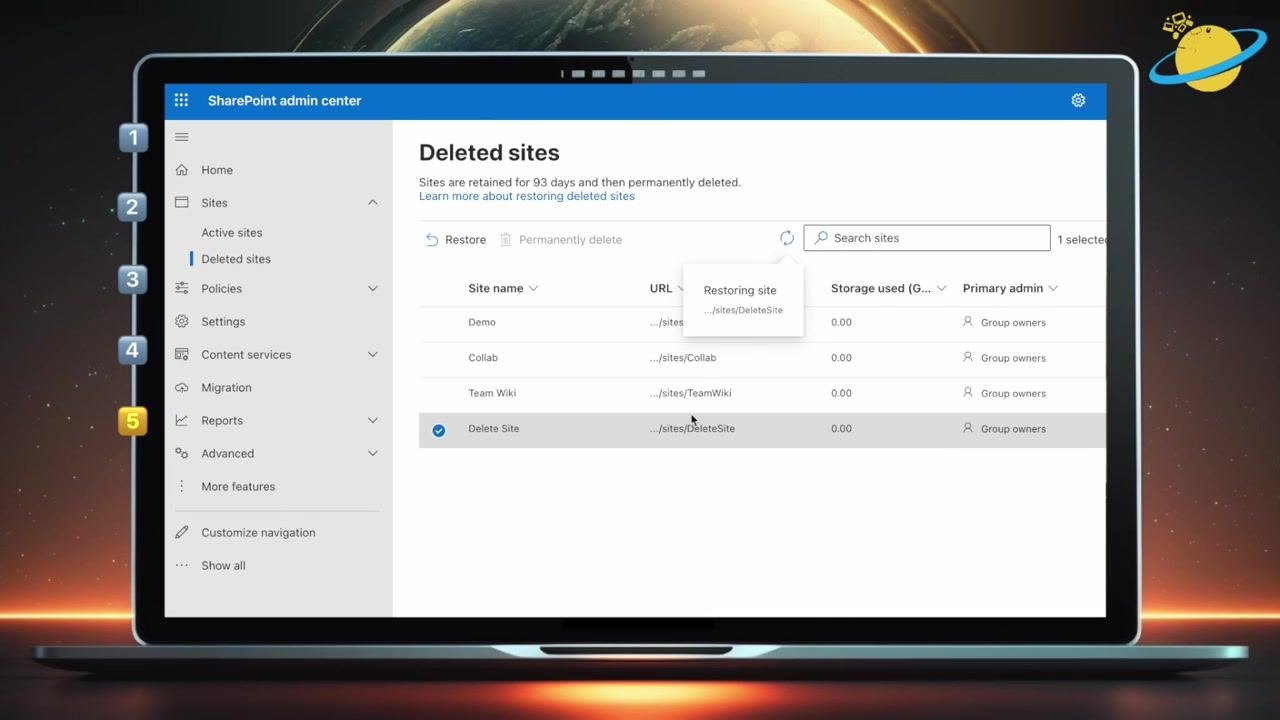
Task: Click the SharePoint admin center title
Action: [x=285, y=101]
